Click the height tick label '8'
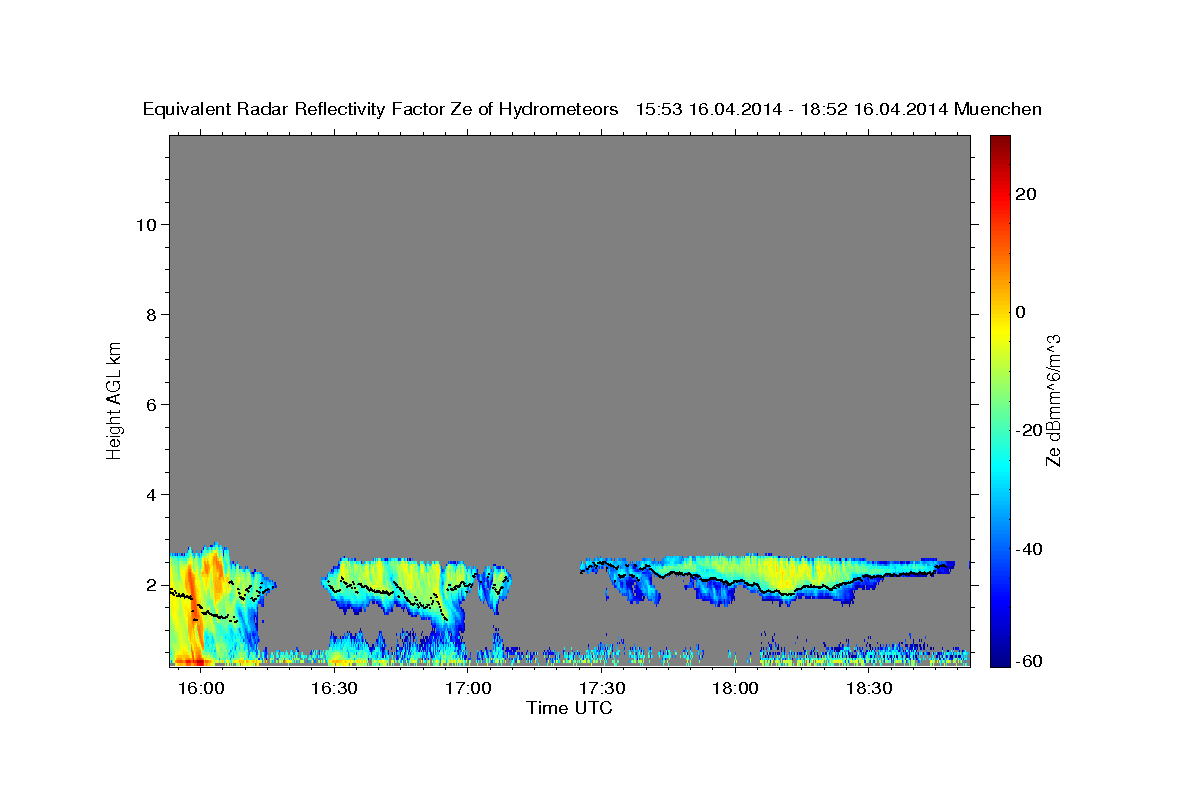This screenshot has width=1200, height=800. 151,314
